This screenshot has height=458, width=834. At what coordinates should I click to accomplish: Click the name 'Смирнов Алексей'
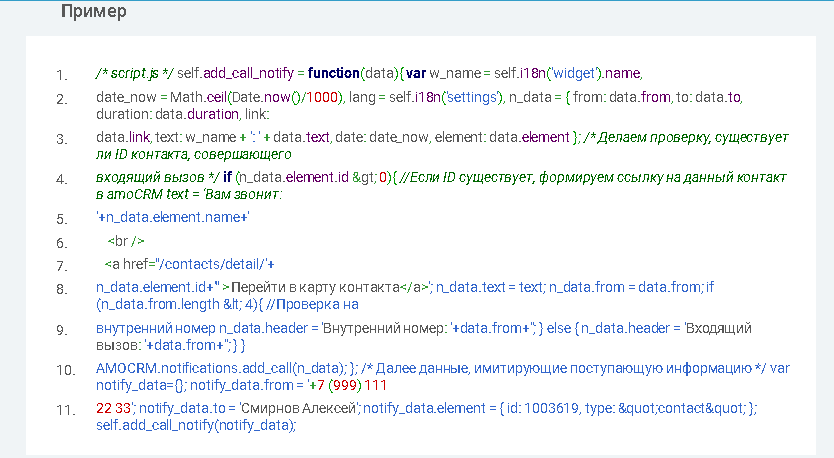(x=299, y=408)
